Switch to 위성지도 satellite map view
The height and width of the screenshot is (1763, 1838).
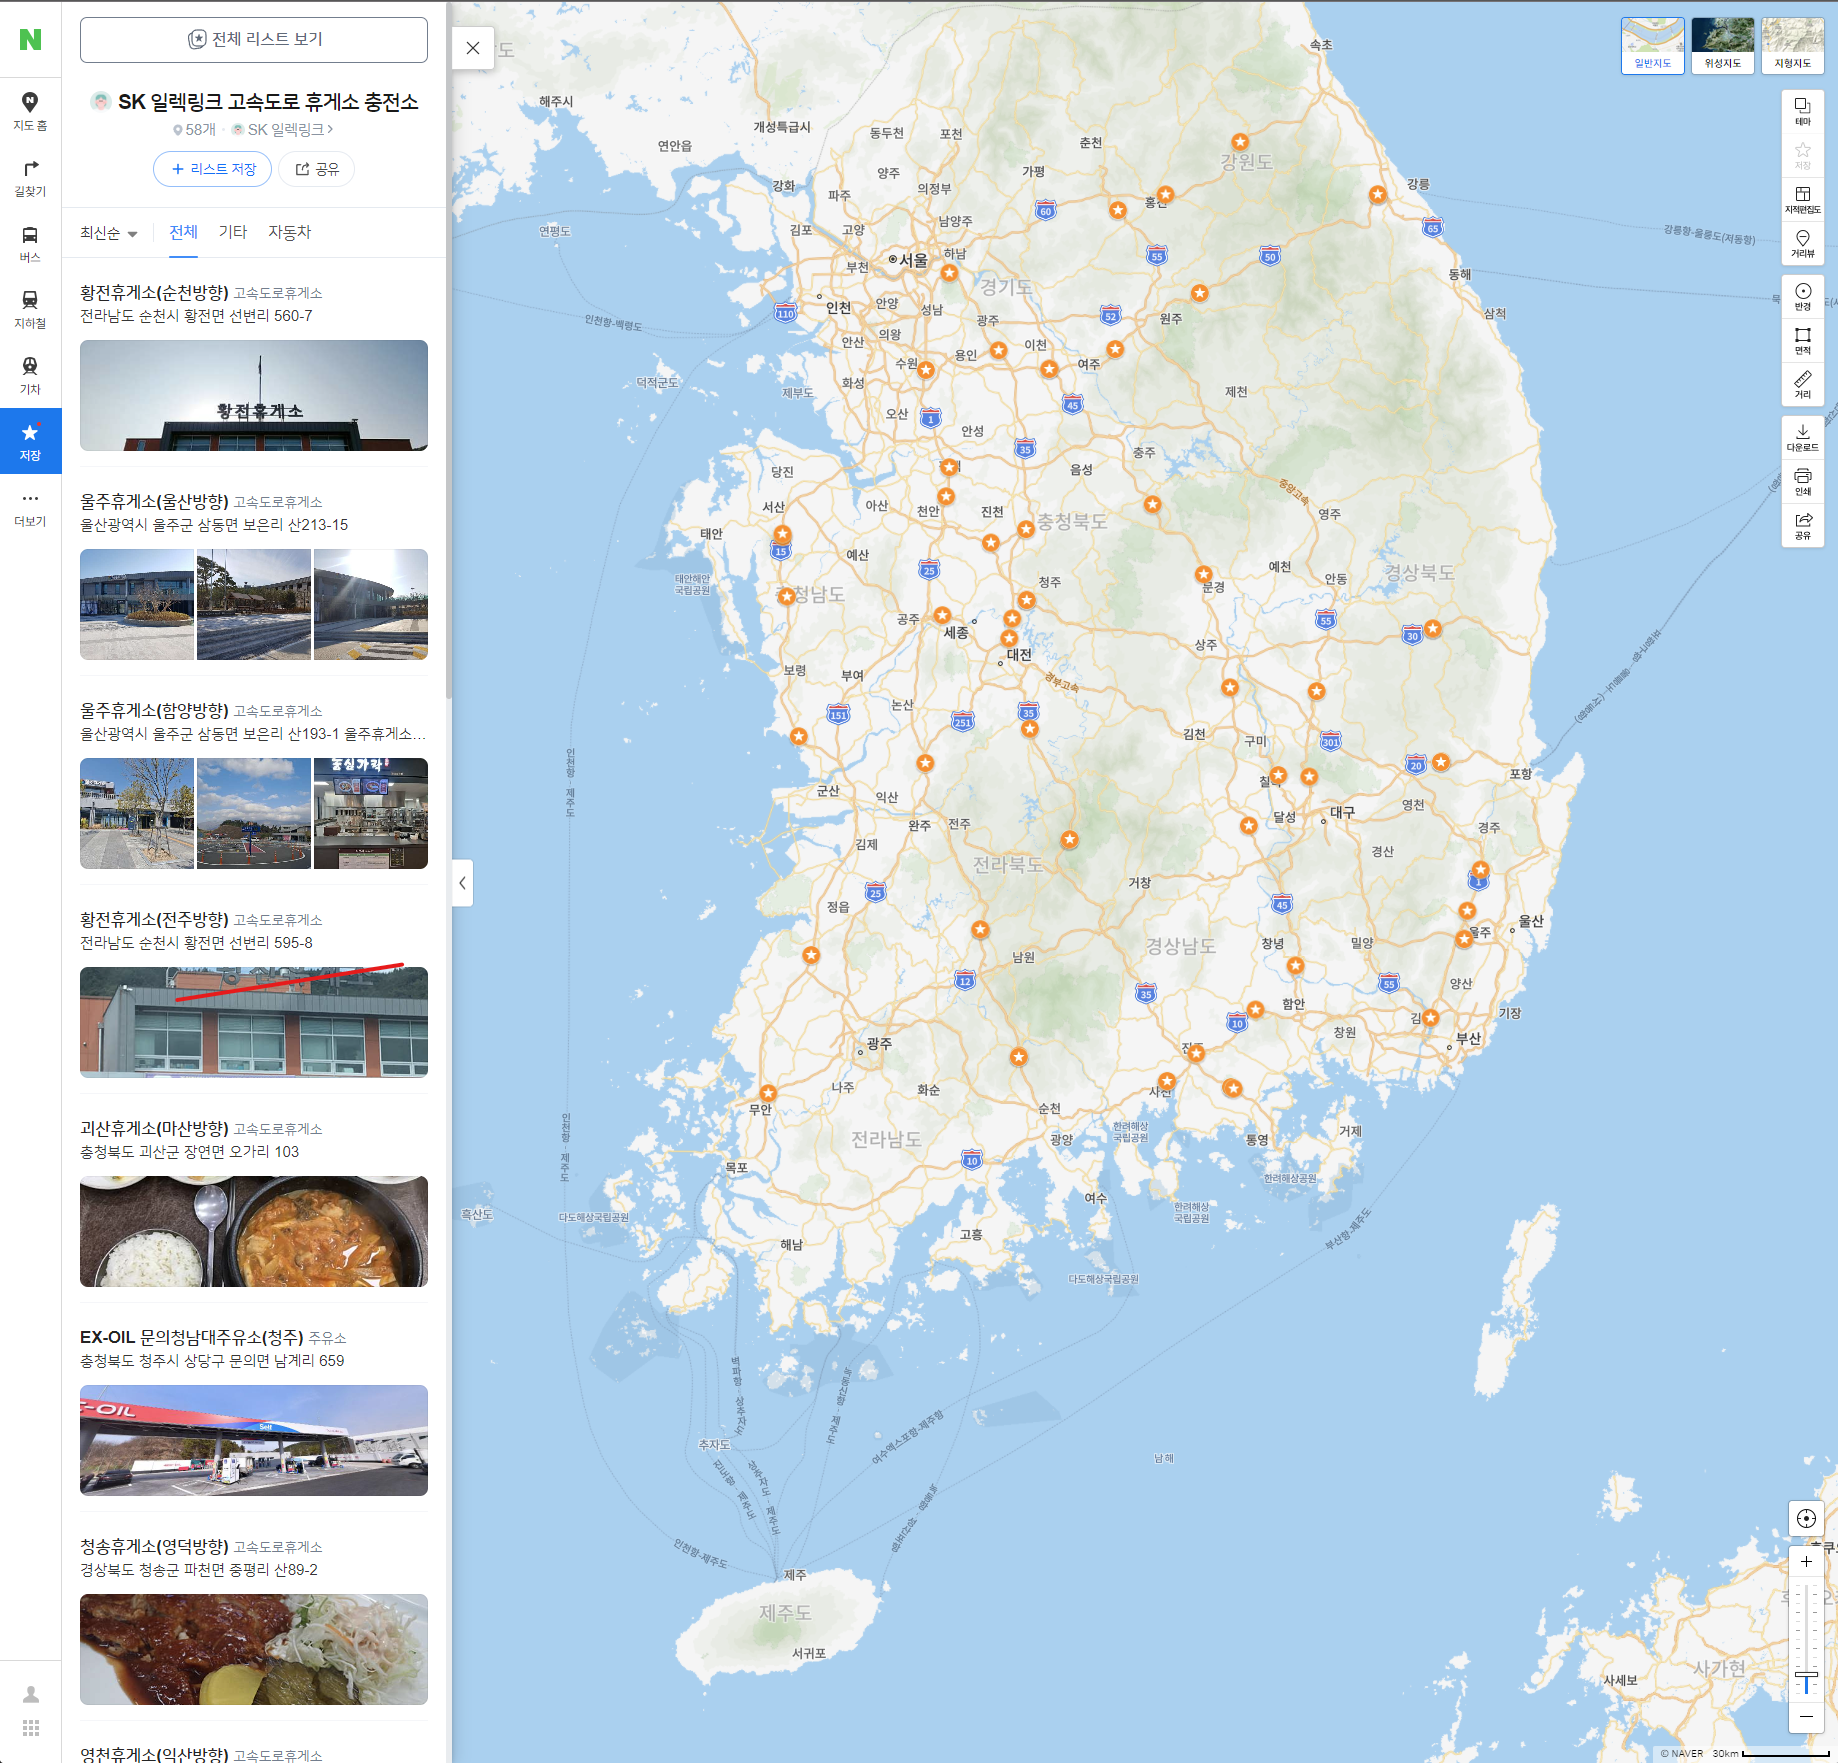click(x=1722, y=46)
